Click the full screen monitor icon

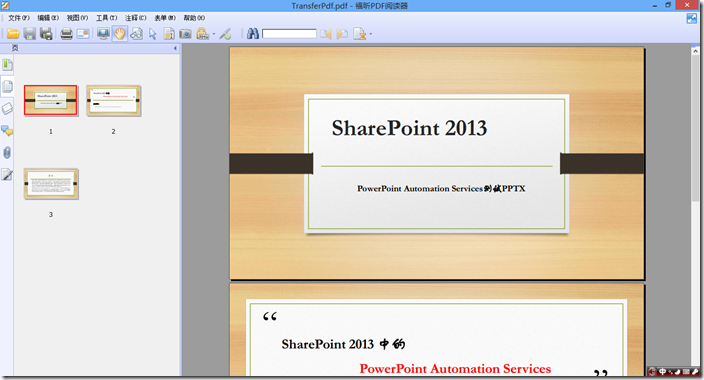point(103,34)
